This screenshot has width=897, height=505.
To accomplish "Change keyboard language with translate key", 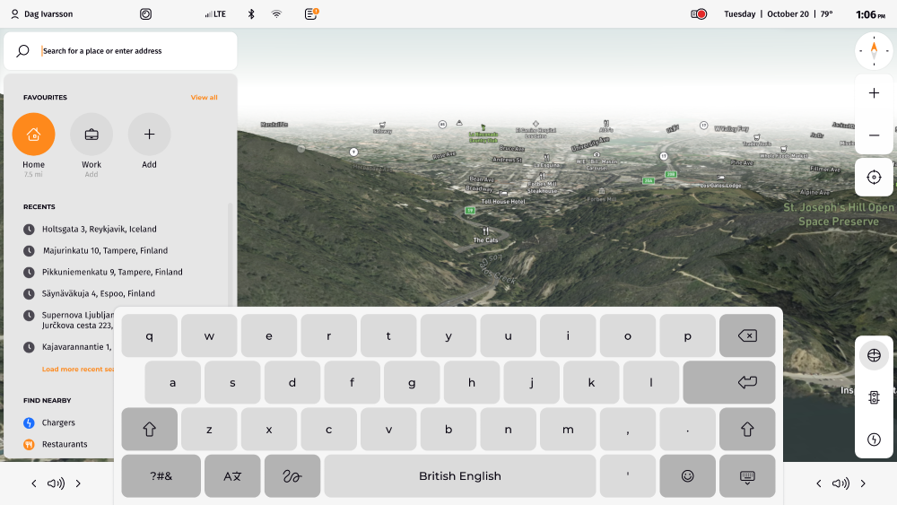I will click(x=232, y=476).
